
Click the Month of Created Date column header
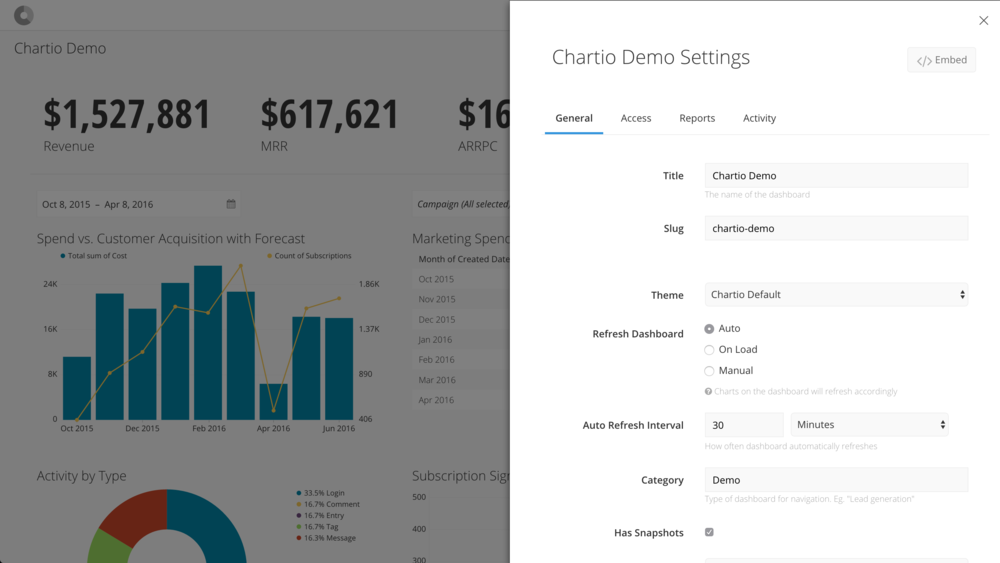click(x=464, y=259)
